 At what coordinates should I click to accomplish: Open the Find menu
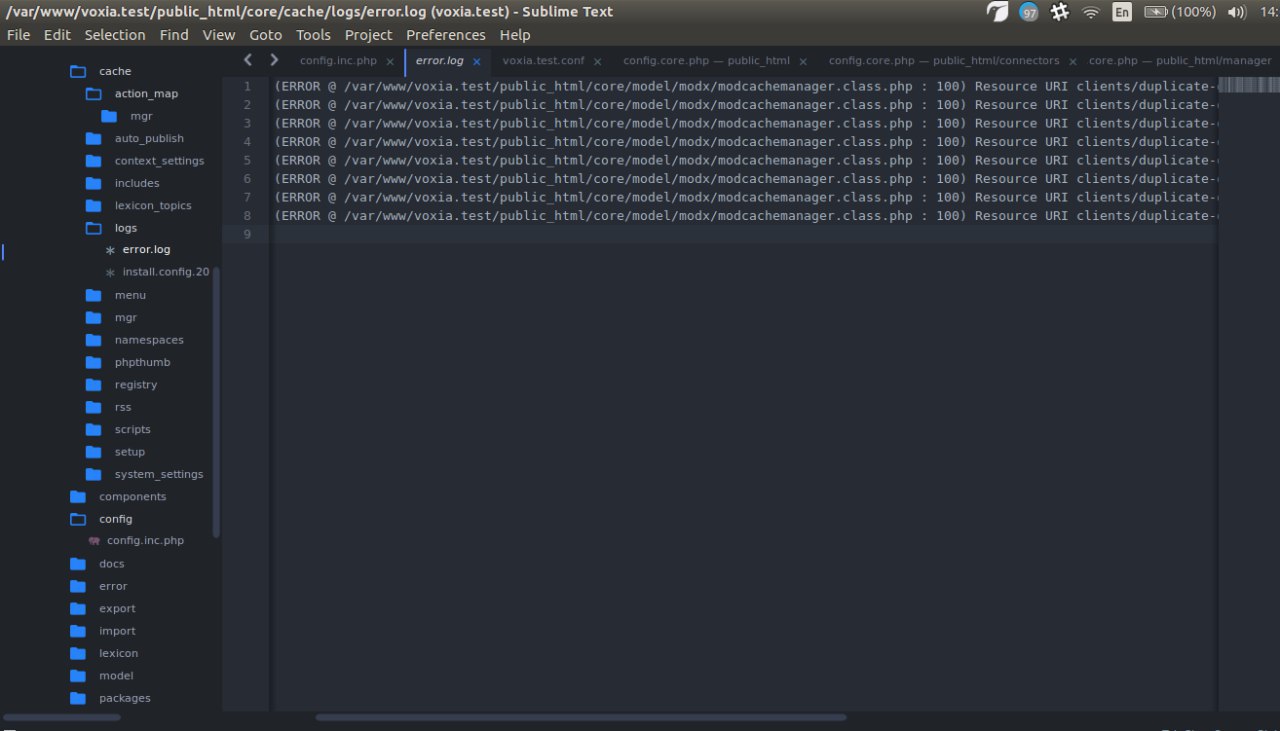tap(174, 35)
